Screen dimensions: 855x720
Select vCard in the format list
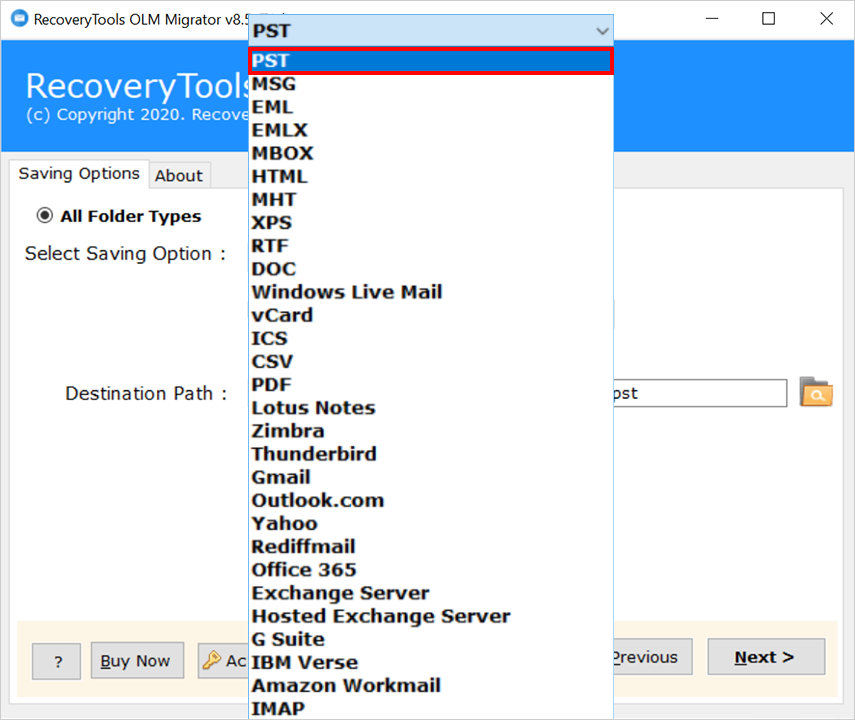point(431,315)
